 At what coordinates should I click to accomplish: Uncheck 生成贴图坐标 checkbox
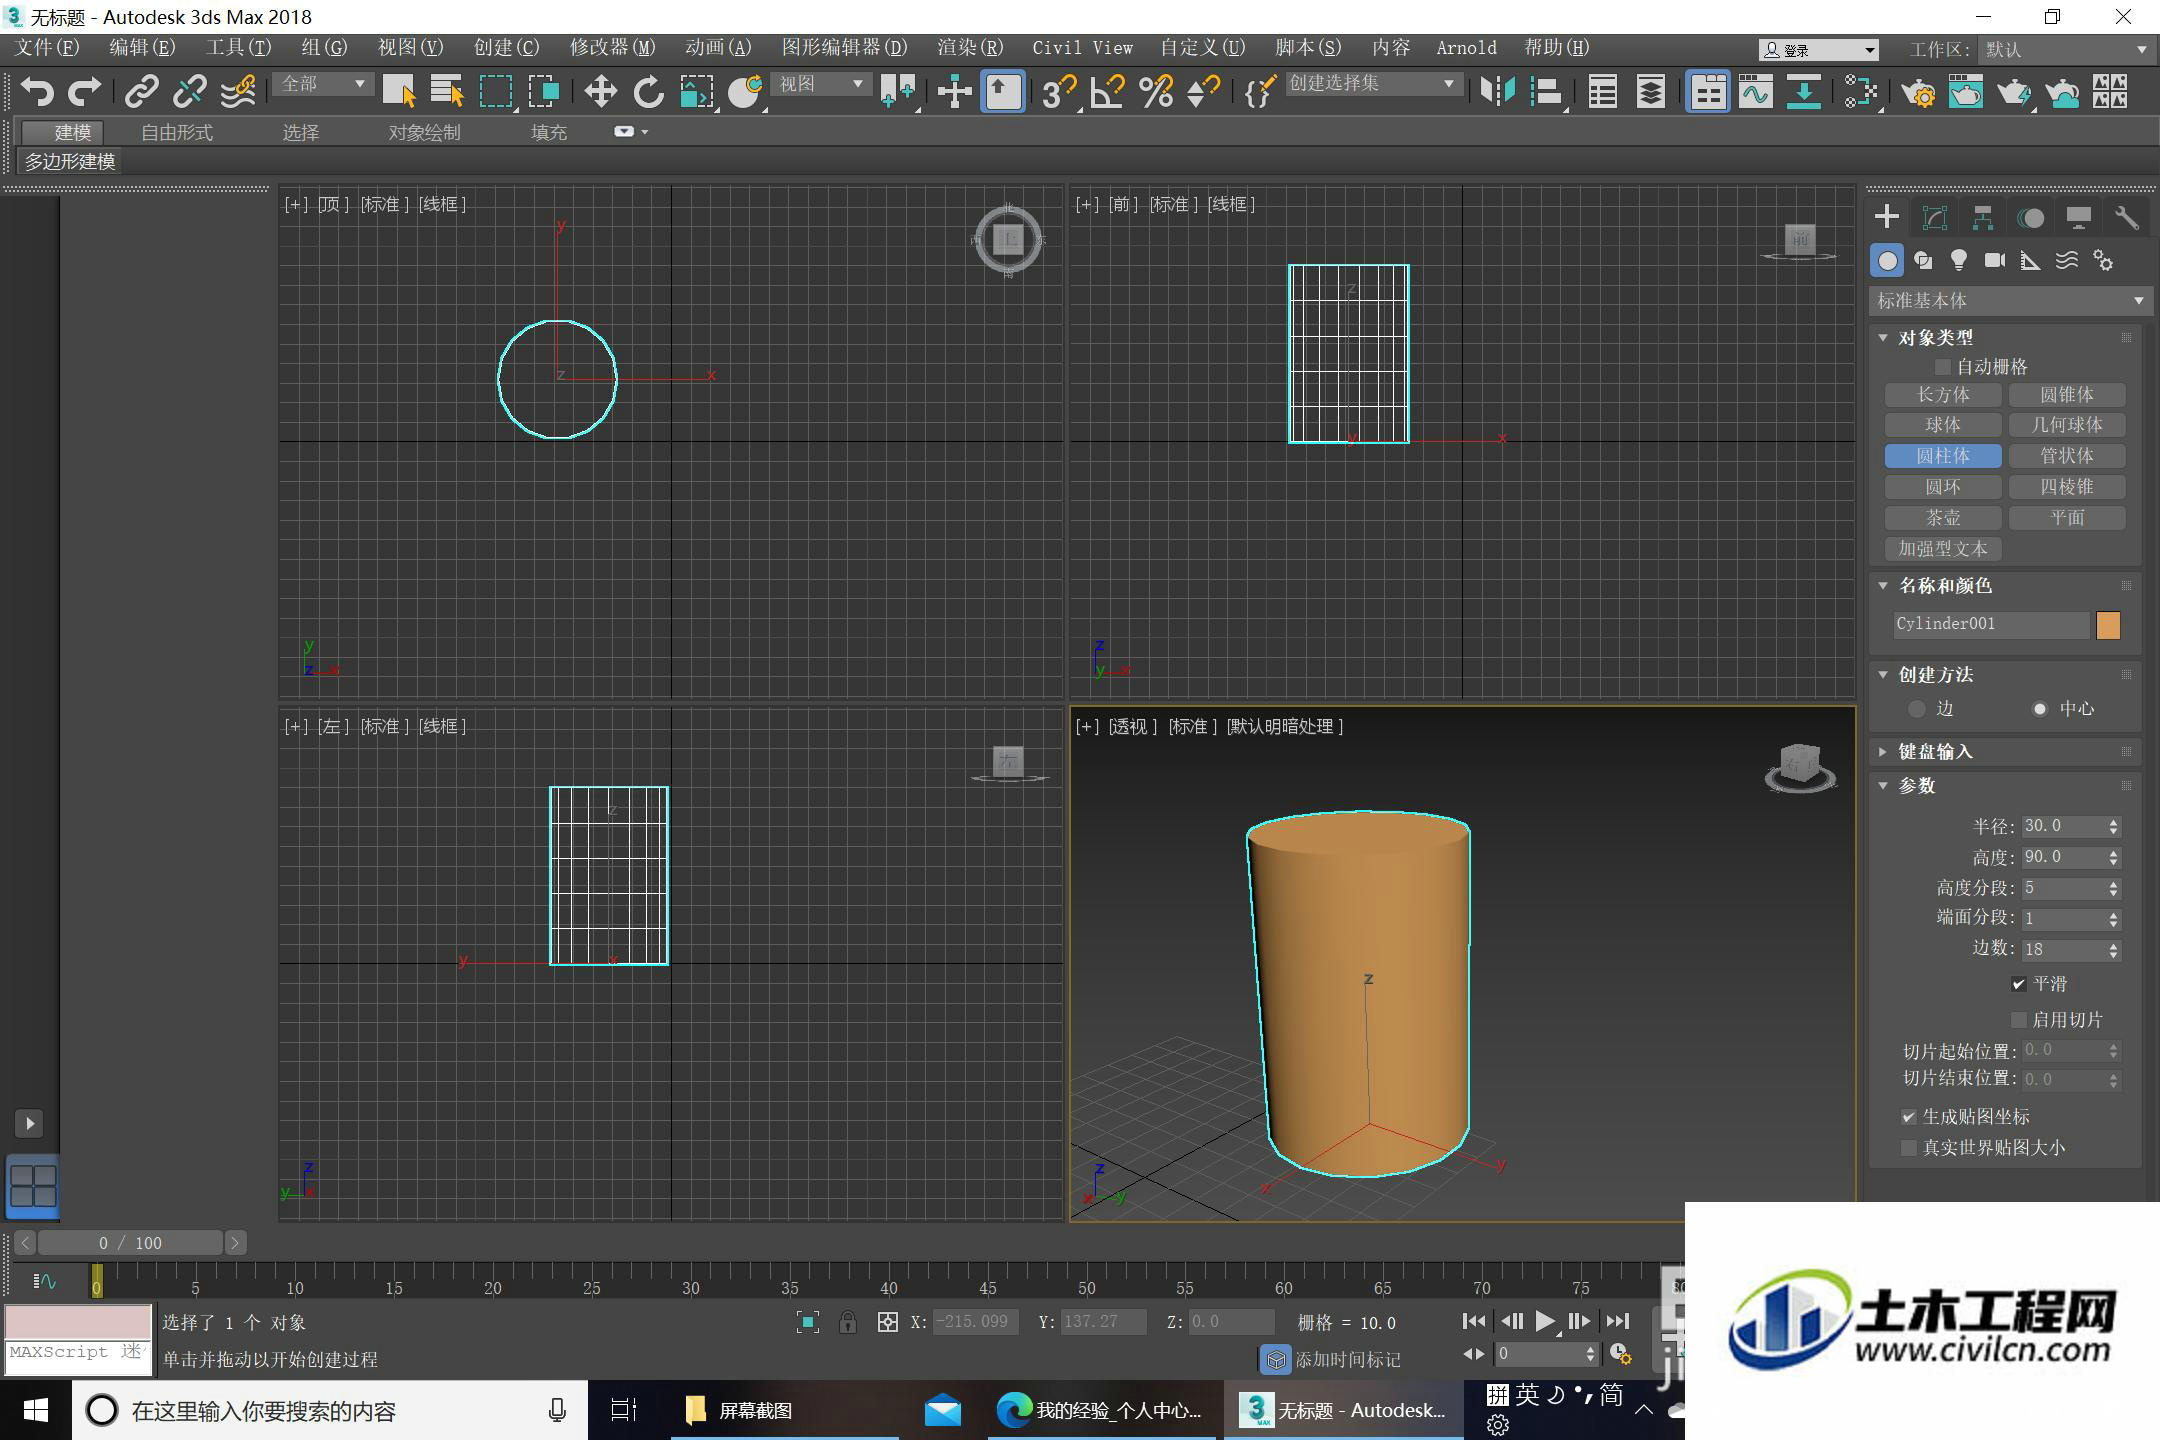(1909, 1117)
